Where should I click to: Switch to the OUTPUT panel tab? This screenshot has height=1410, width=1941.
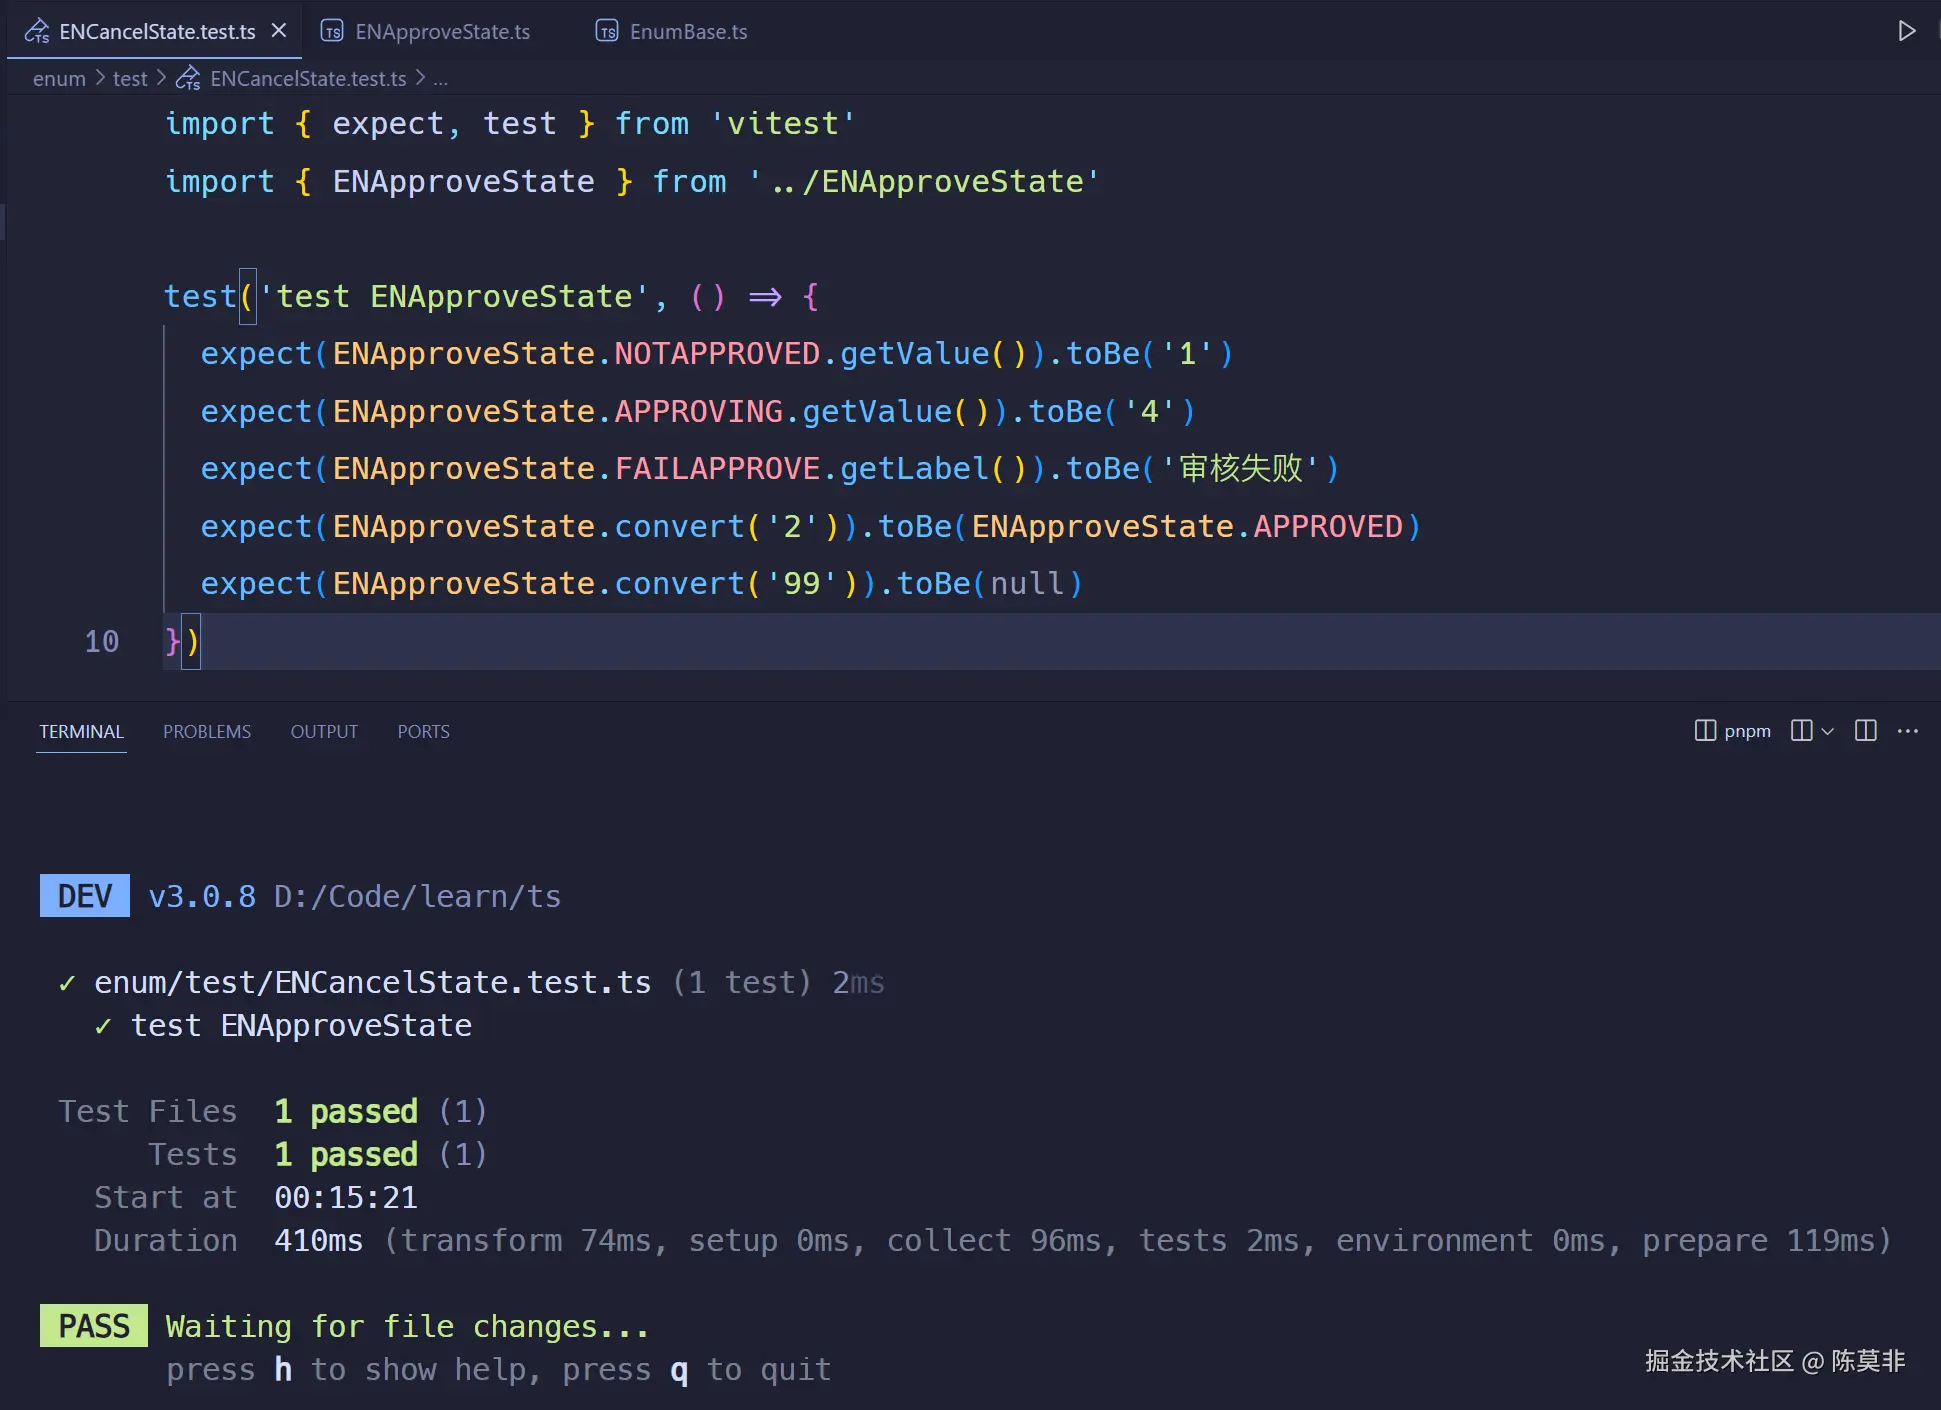[x=324, y=731]
